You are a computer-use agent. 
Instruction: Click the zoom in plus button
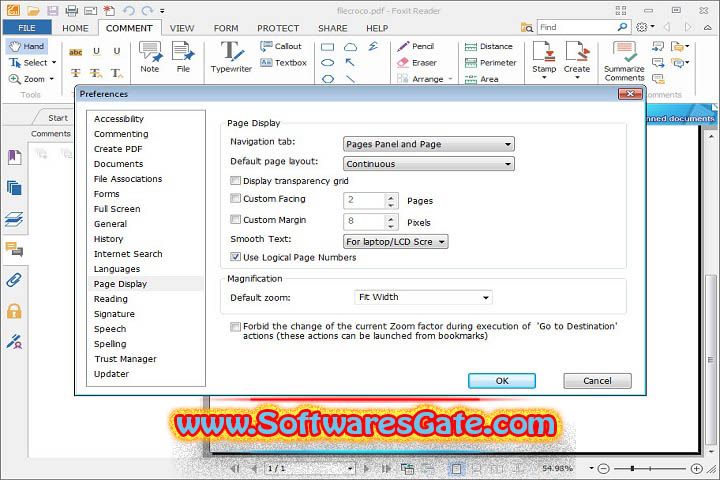[x=697, y=469]
